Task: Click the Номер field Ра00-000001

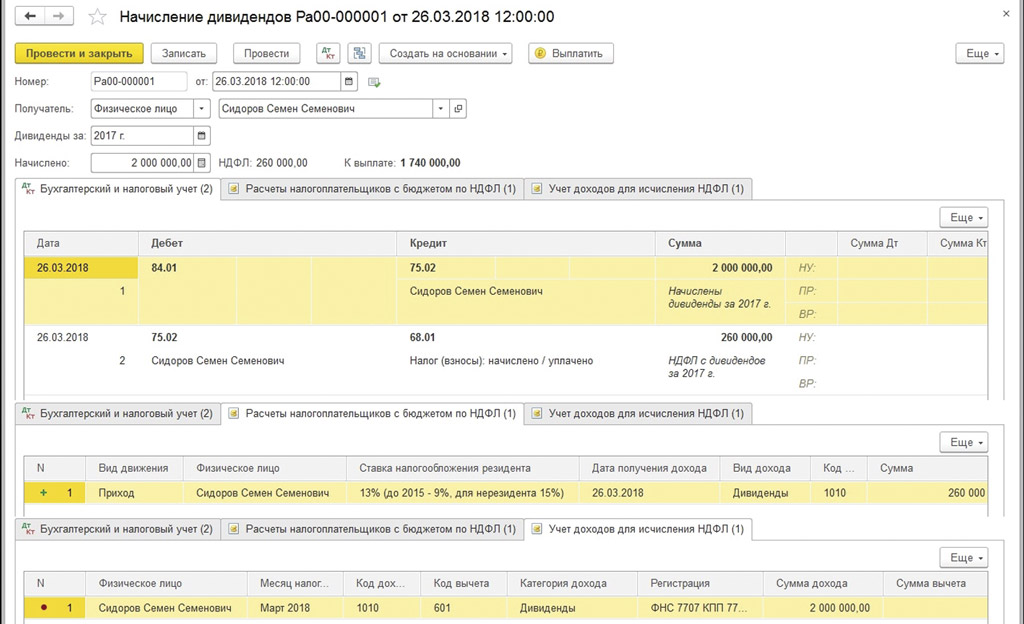Action: (139, 82)
